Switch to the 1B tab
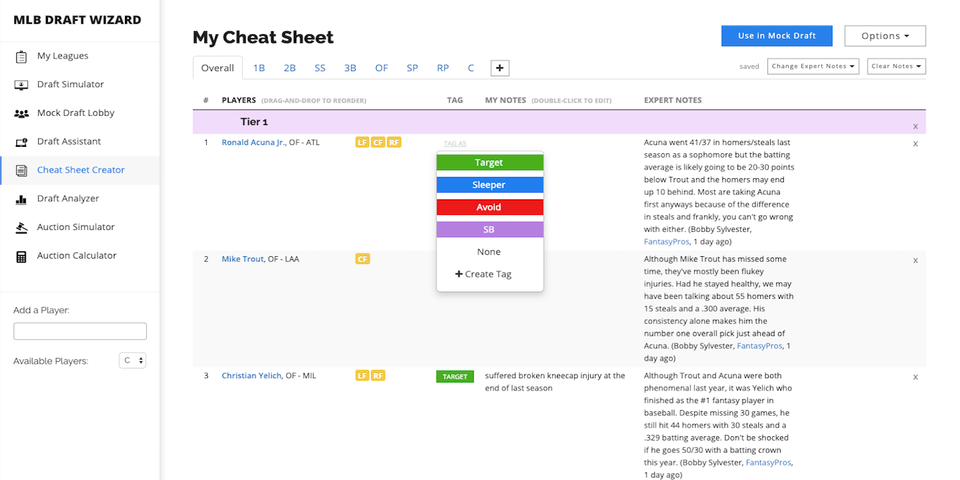 259,68
